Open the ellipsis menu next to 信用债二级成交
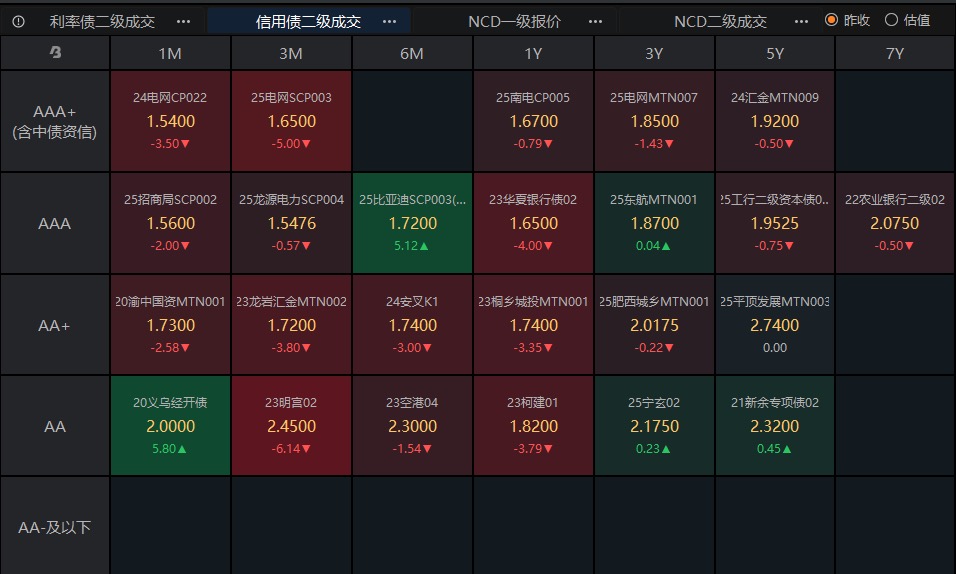 [389, 21]
